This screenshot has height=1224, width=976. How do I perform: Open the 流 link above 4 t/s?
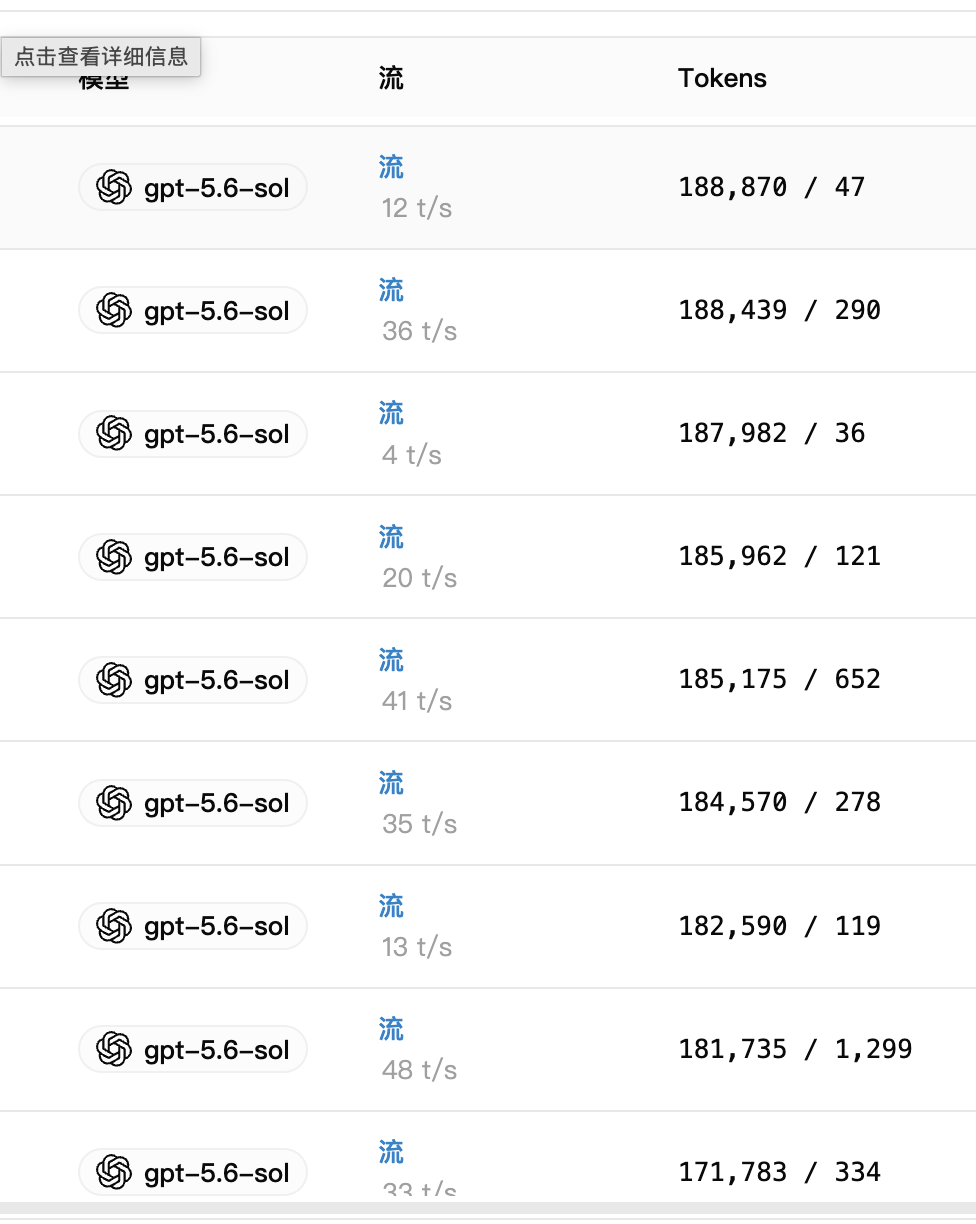pyautogui.click(x=391, y=413)
